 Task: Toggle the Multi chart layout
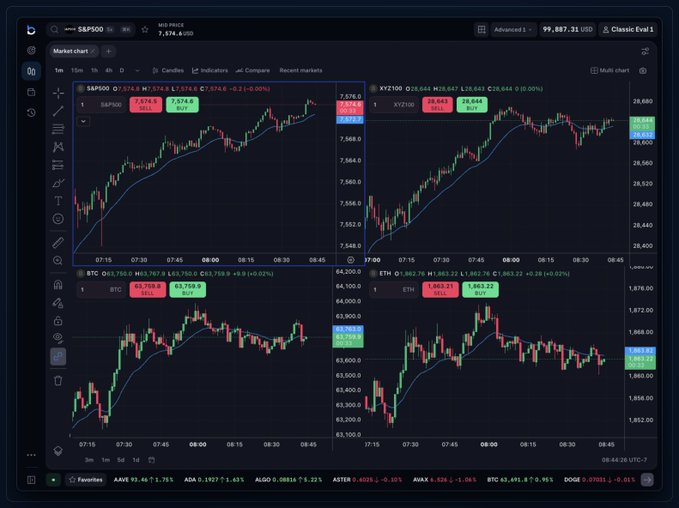pos(610,70)
